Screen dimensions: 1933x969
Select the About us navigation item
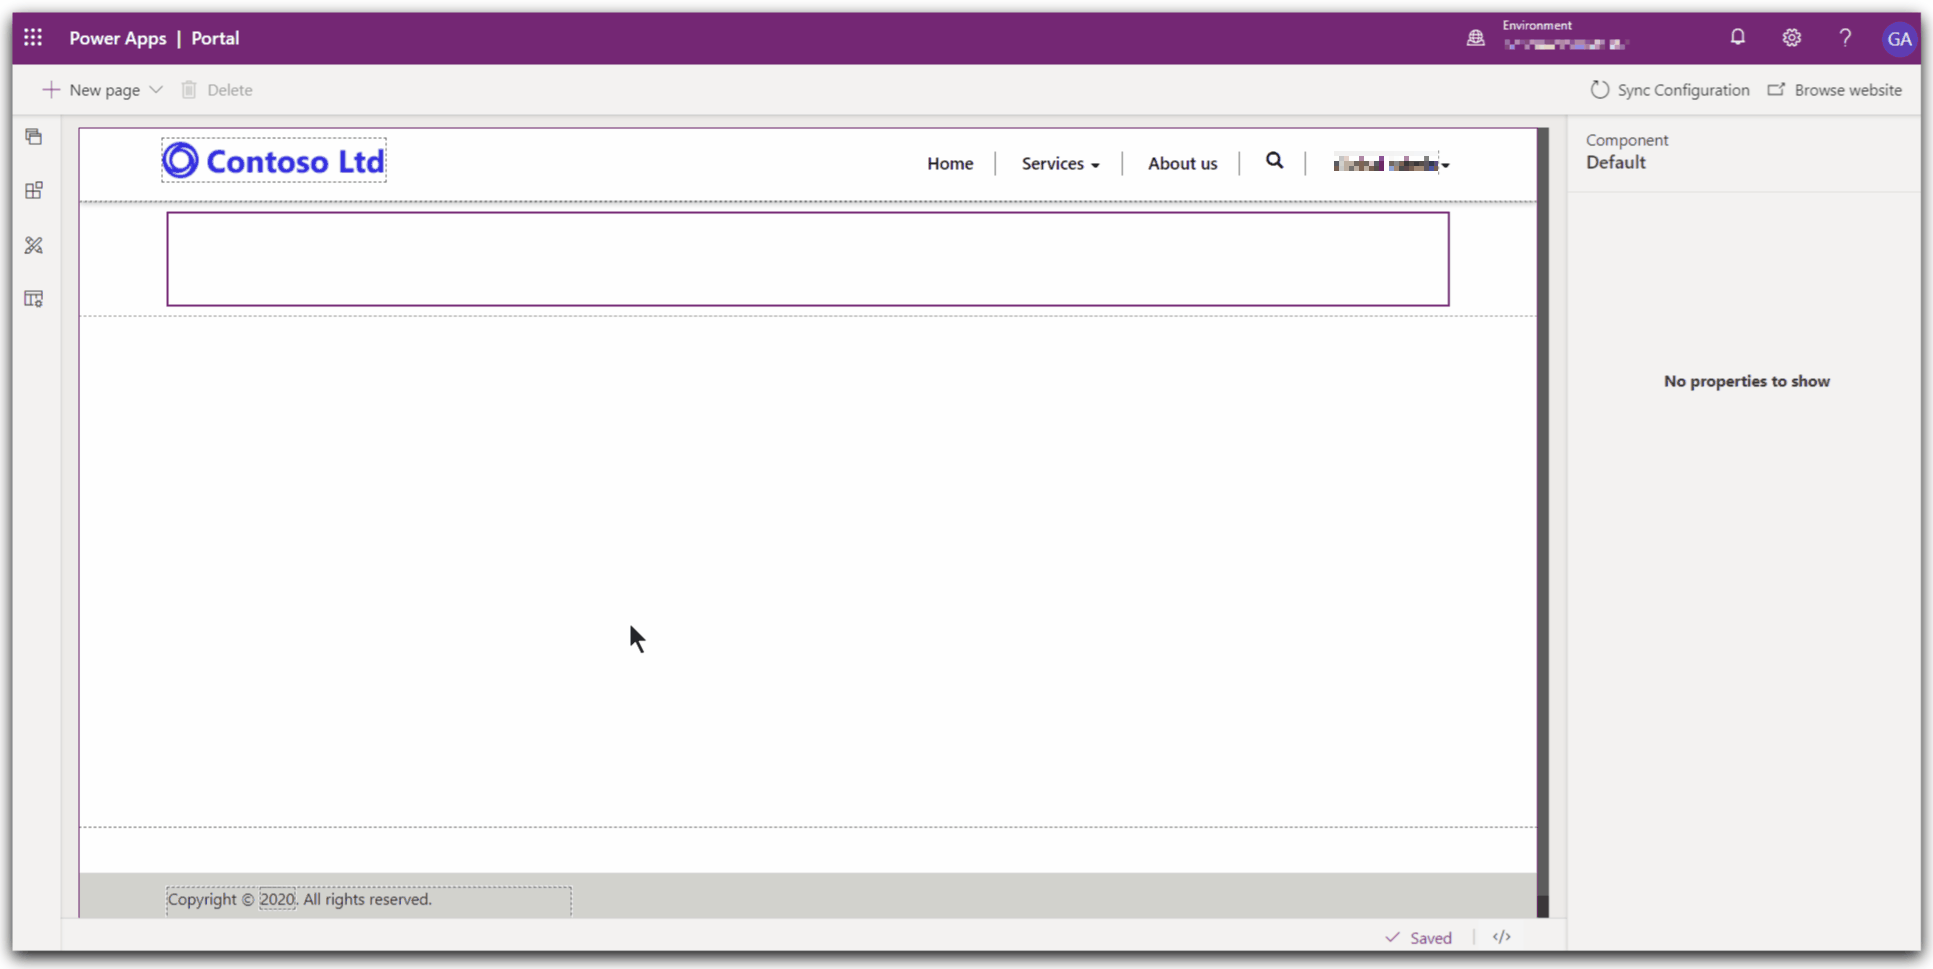1181,164
